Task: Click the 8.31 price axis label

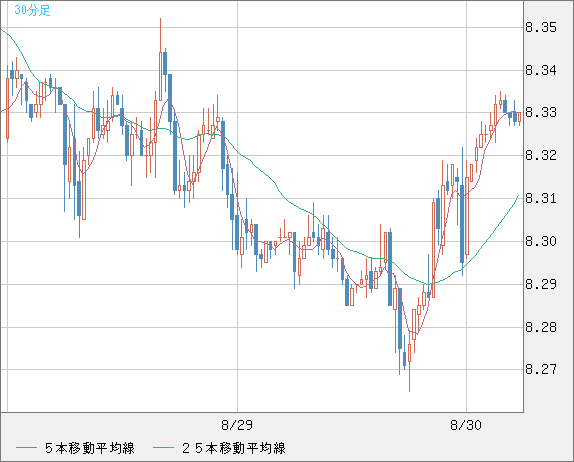Action: [541, 198]
